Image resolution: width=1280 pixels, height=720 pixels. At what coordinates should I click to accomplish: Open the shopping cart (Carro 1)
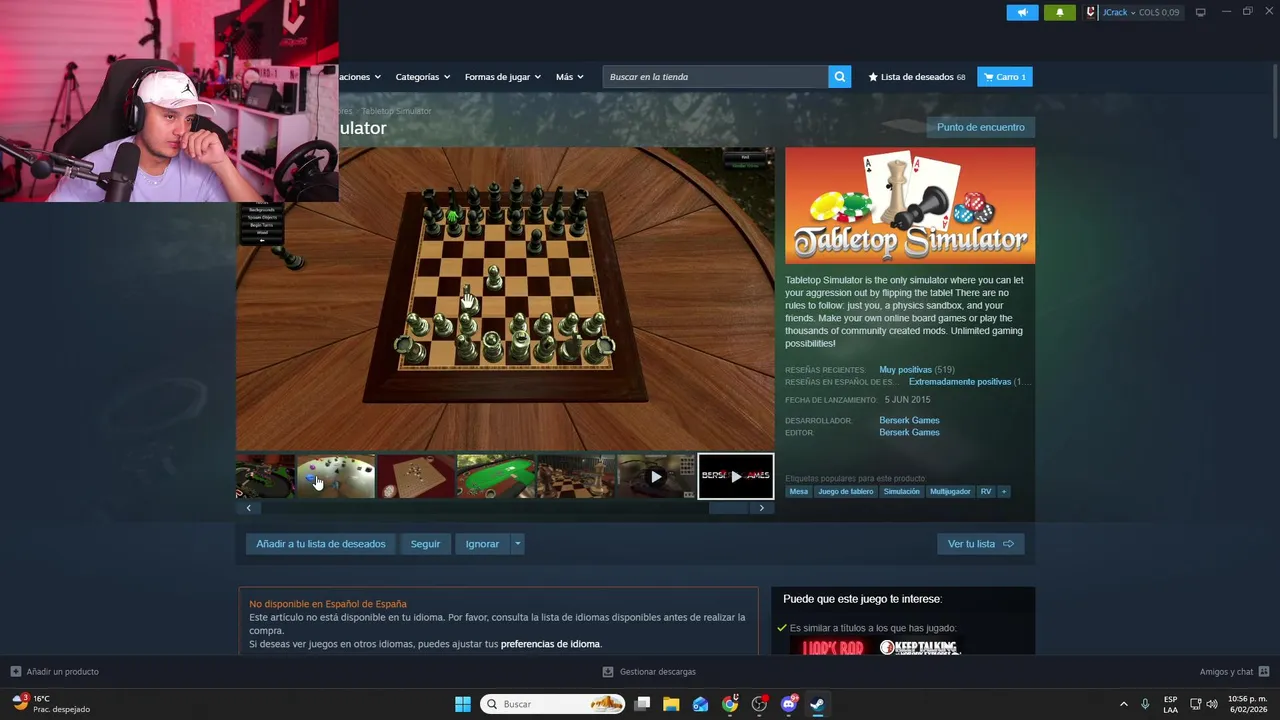click(x=1004, y=77)
